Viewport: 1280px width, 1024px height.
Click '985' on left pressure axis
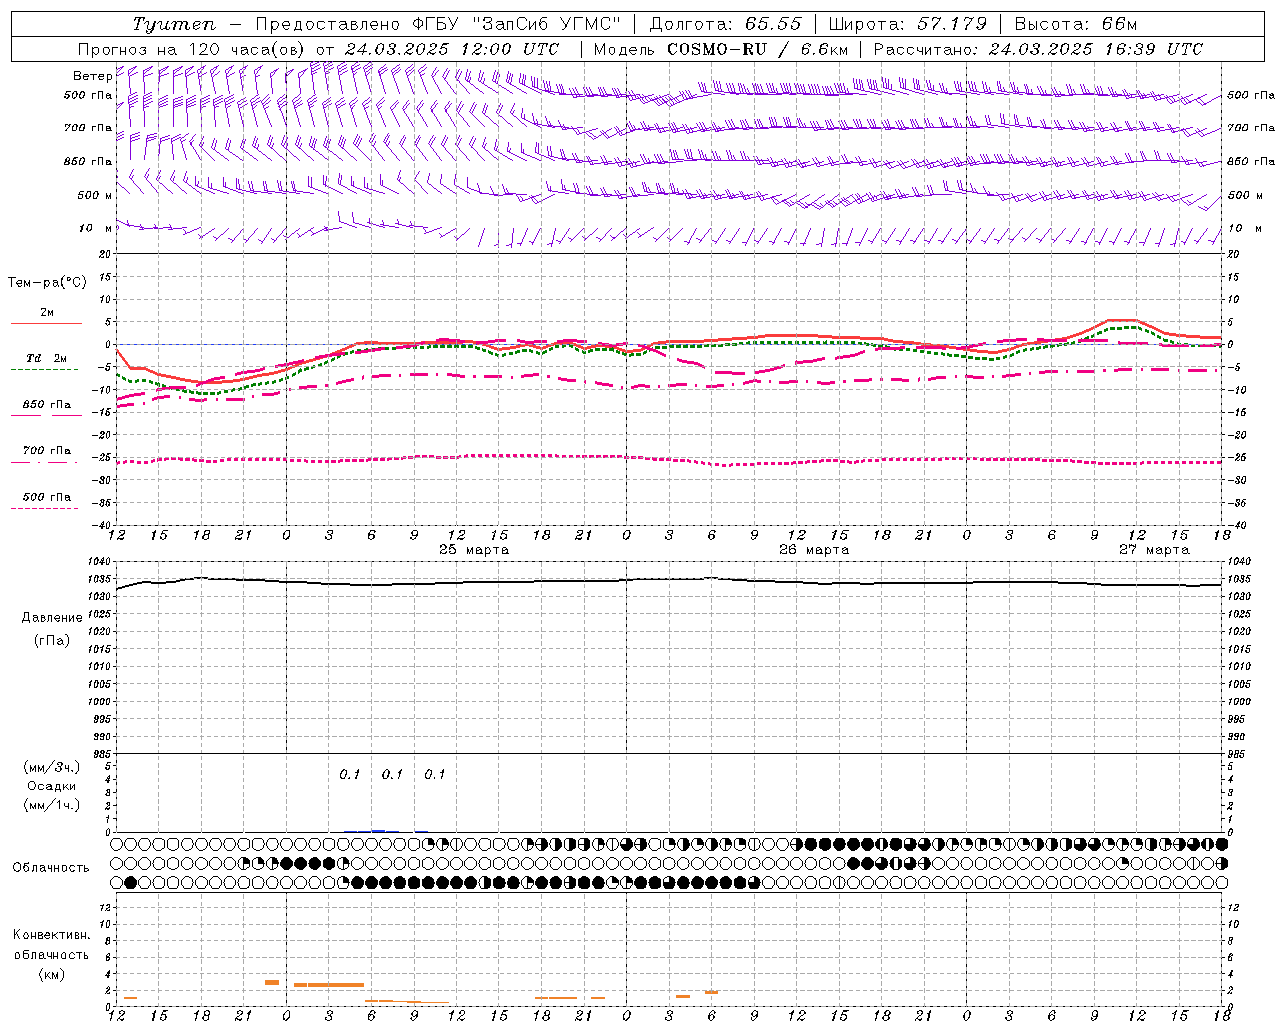[x=100, y=754]
